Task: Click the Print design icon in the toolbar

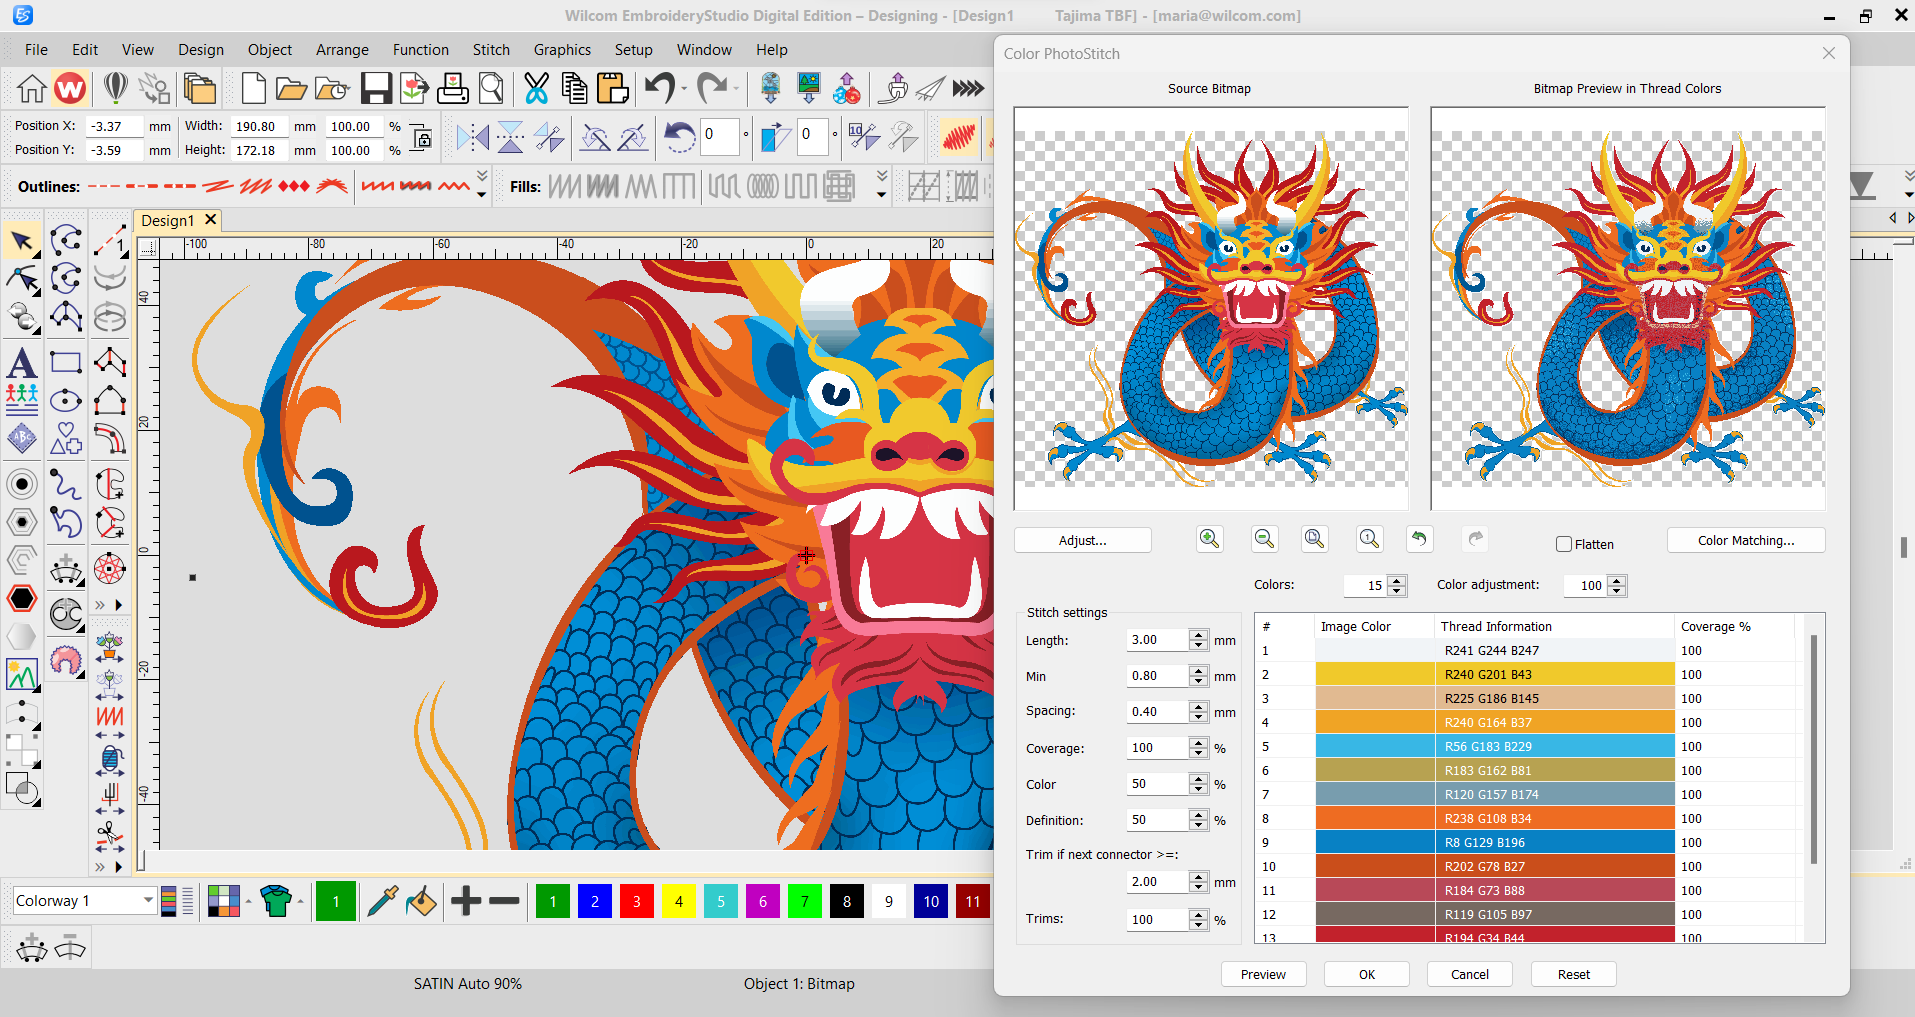Action: coord(453,88)
